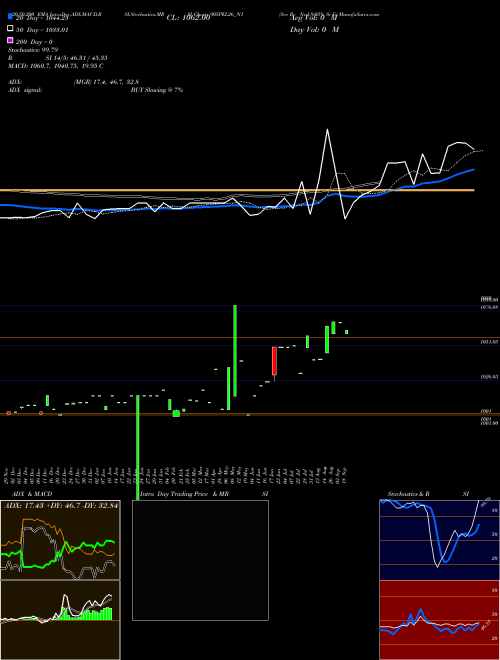Click the 'Intra Day Trading Price & MR' title
Viewport: 500px width, 660px height.
click(x=184, y=494)
